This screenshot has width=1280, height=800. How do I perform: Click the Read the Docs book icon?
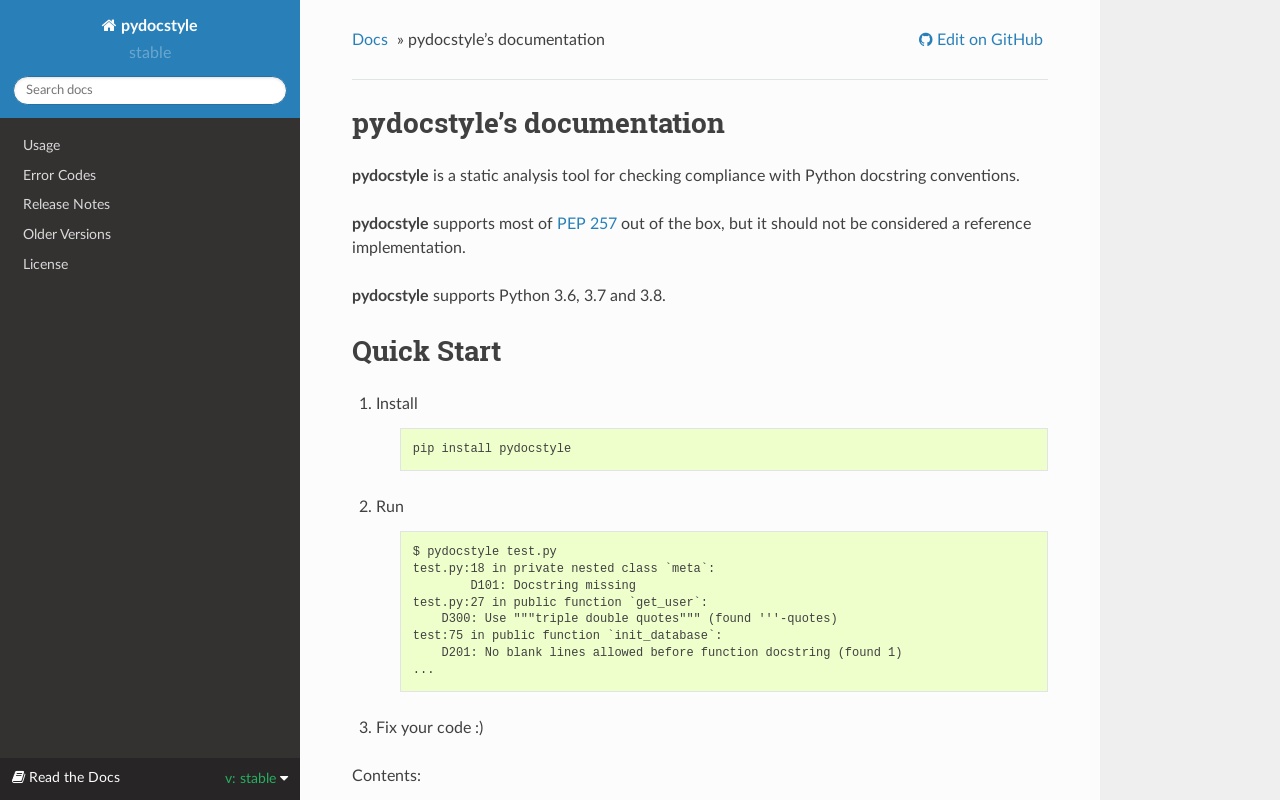pyautogui.click(x=18, y=778)
